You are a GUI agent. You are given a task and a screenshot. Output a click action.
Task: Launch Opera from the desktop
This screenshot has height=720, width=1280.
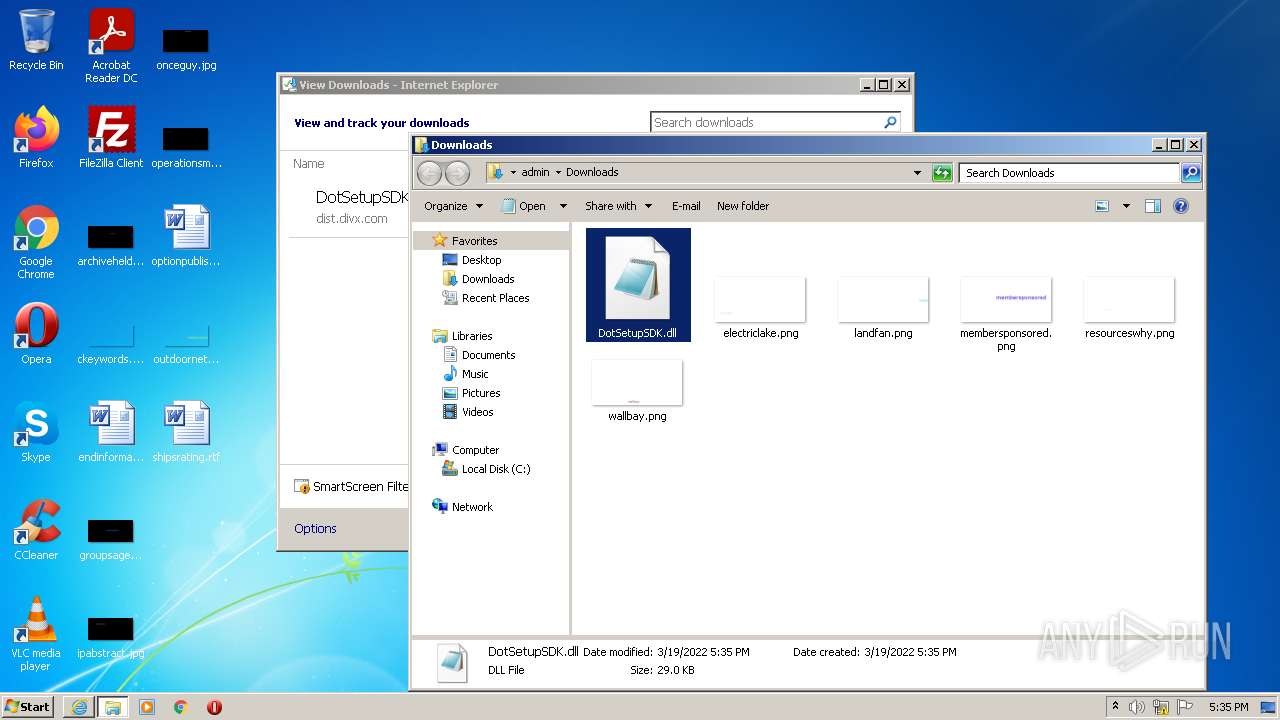[36, 334]
